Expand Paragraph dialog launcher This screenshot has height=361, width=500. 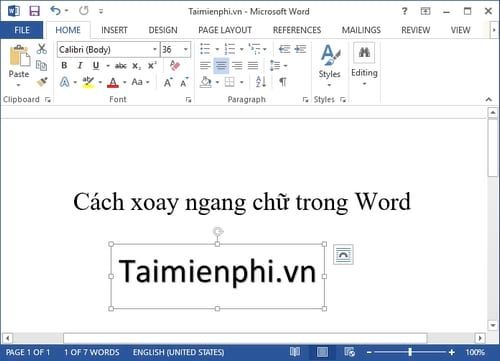(x=305, y=100)
